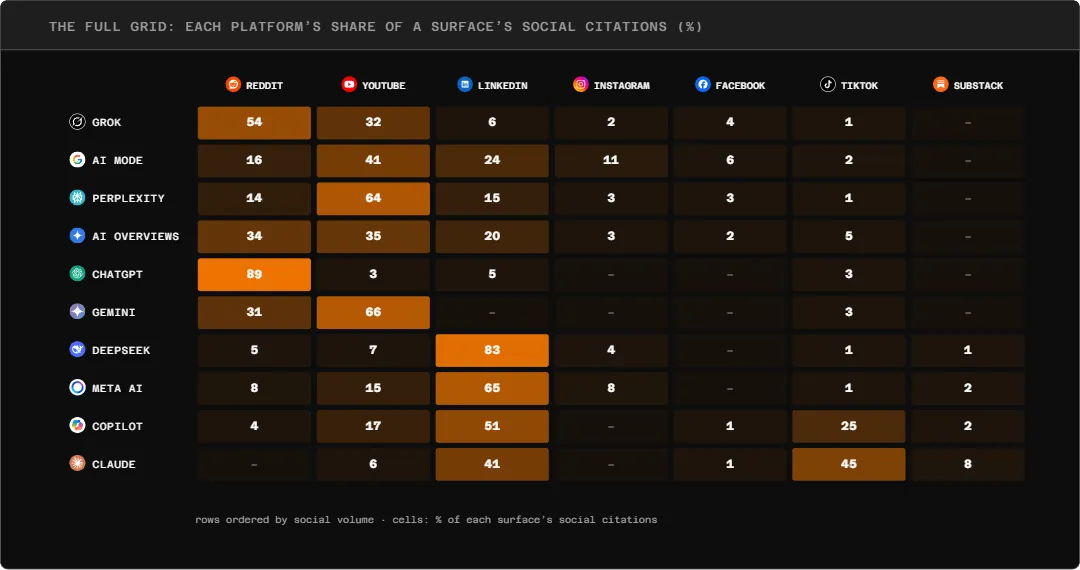This screenshot has width=1080, height=570.
Task: Click the TikTok logo icon
Action: coord(828,84)
